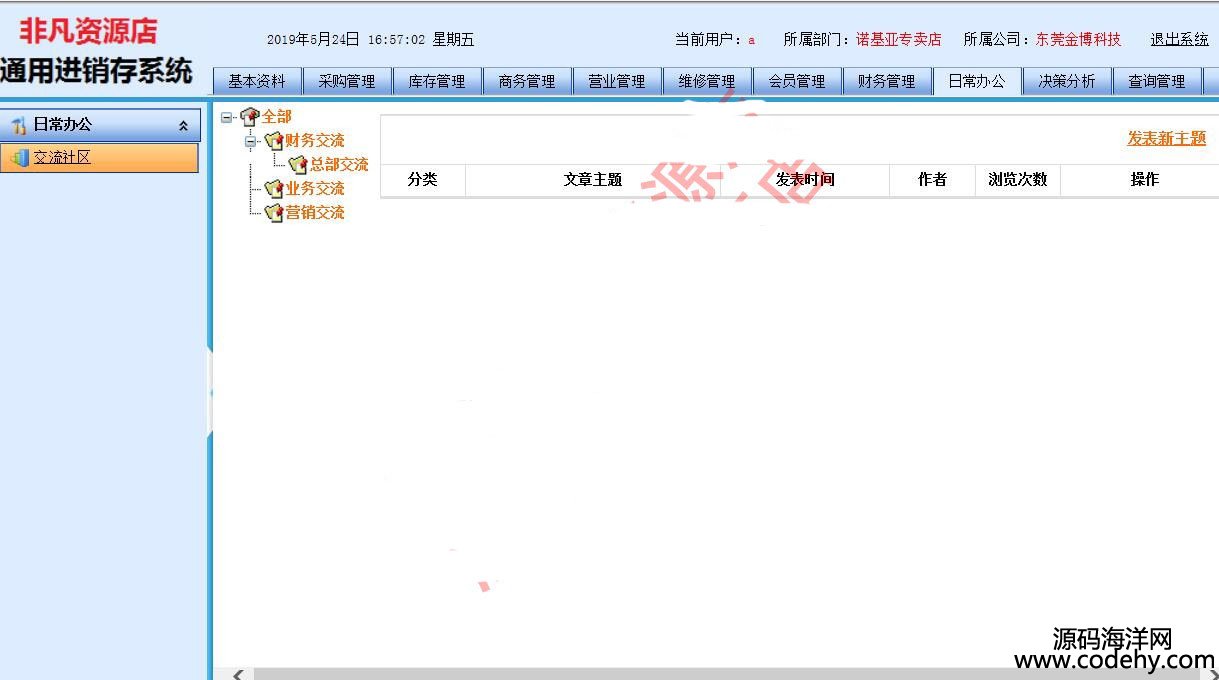Viewport: 1219px width, 680px height.
Task: Click the 全部 folder icon
Action: [250, 117]
